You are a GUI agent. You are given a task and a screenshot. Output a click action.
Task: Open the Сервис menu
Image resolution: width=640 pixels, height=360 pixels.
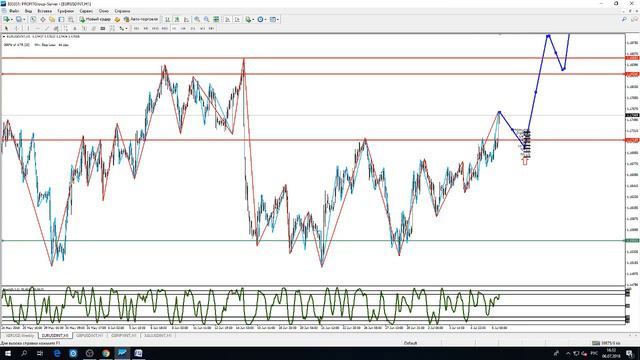point(86,11)
